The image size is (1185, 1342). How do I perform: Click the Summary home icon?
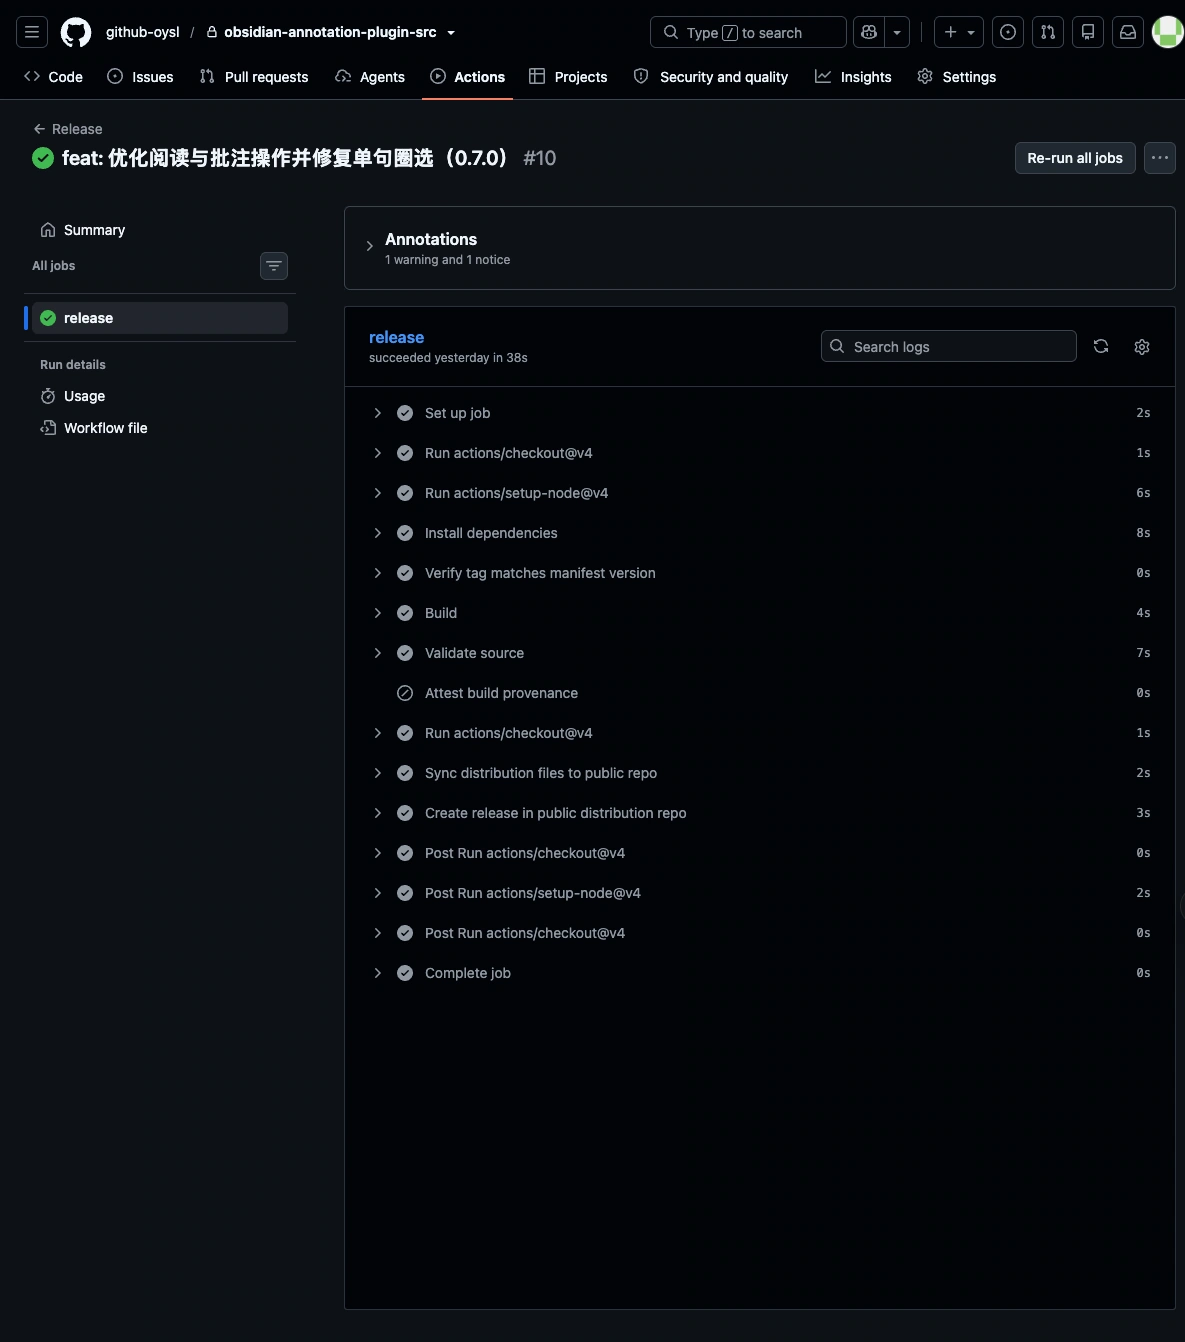48,230
